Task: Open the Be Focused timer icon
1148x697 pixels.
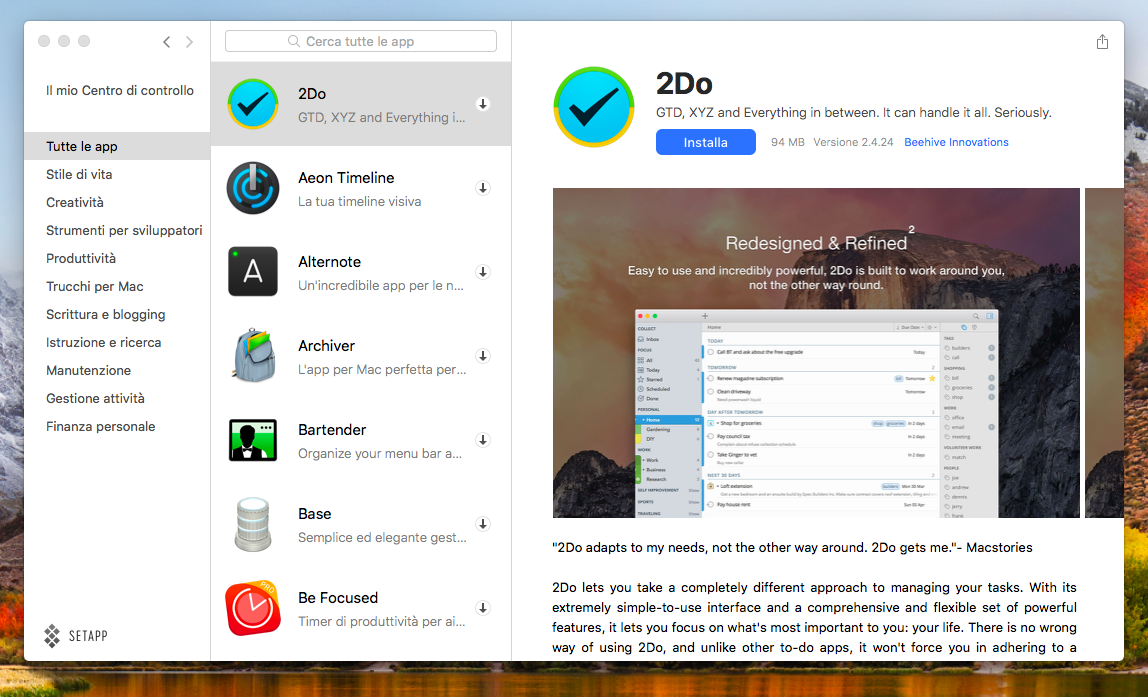Action: point(253,607)
